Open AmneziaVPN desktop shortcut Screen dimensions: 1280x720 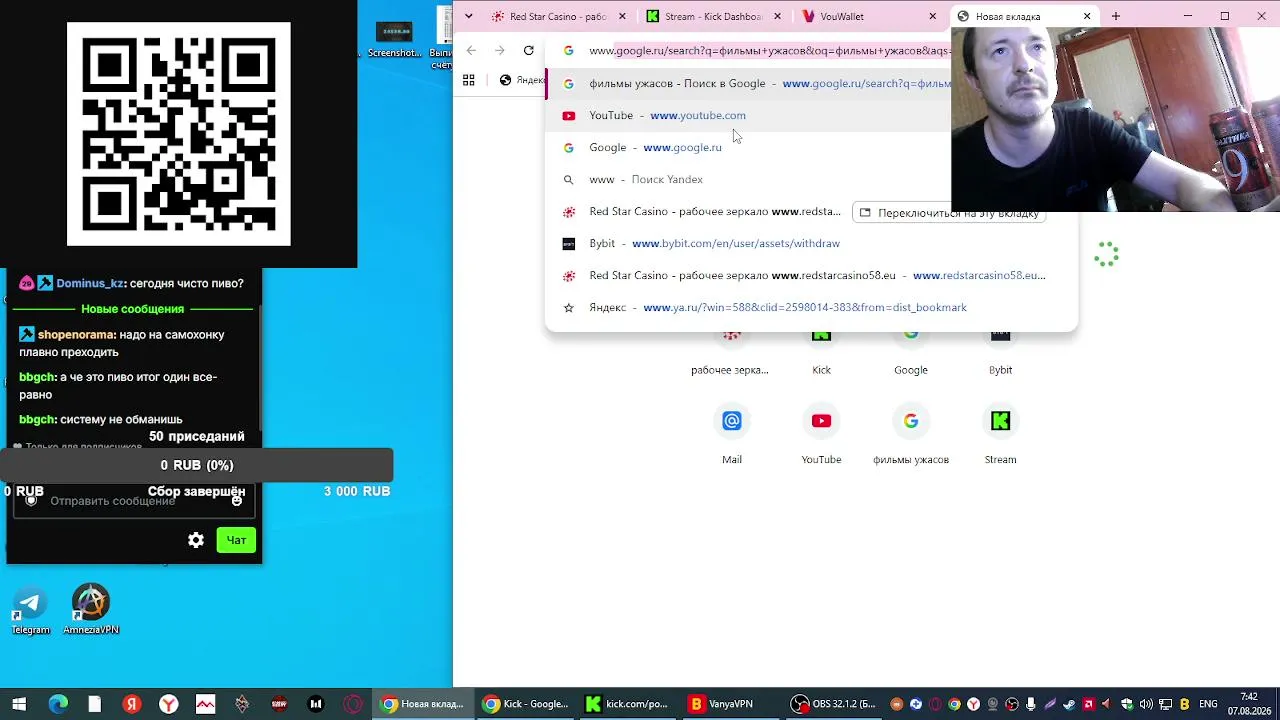pos(91,610)
